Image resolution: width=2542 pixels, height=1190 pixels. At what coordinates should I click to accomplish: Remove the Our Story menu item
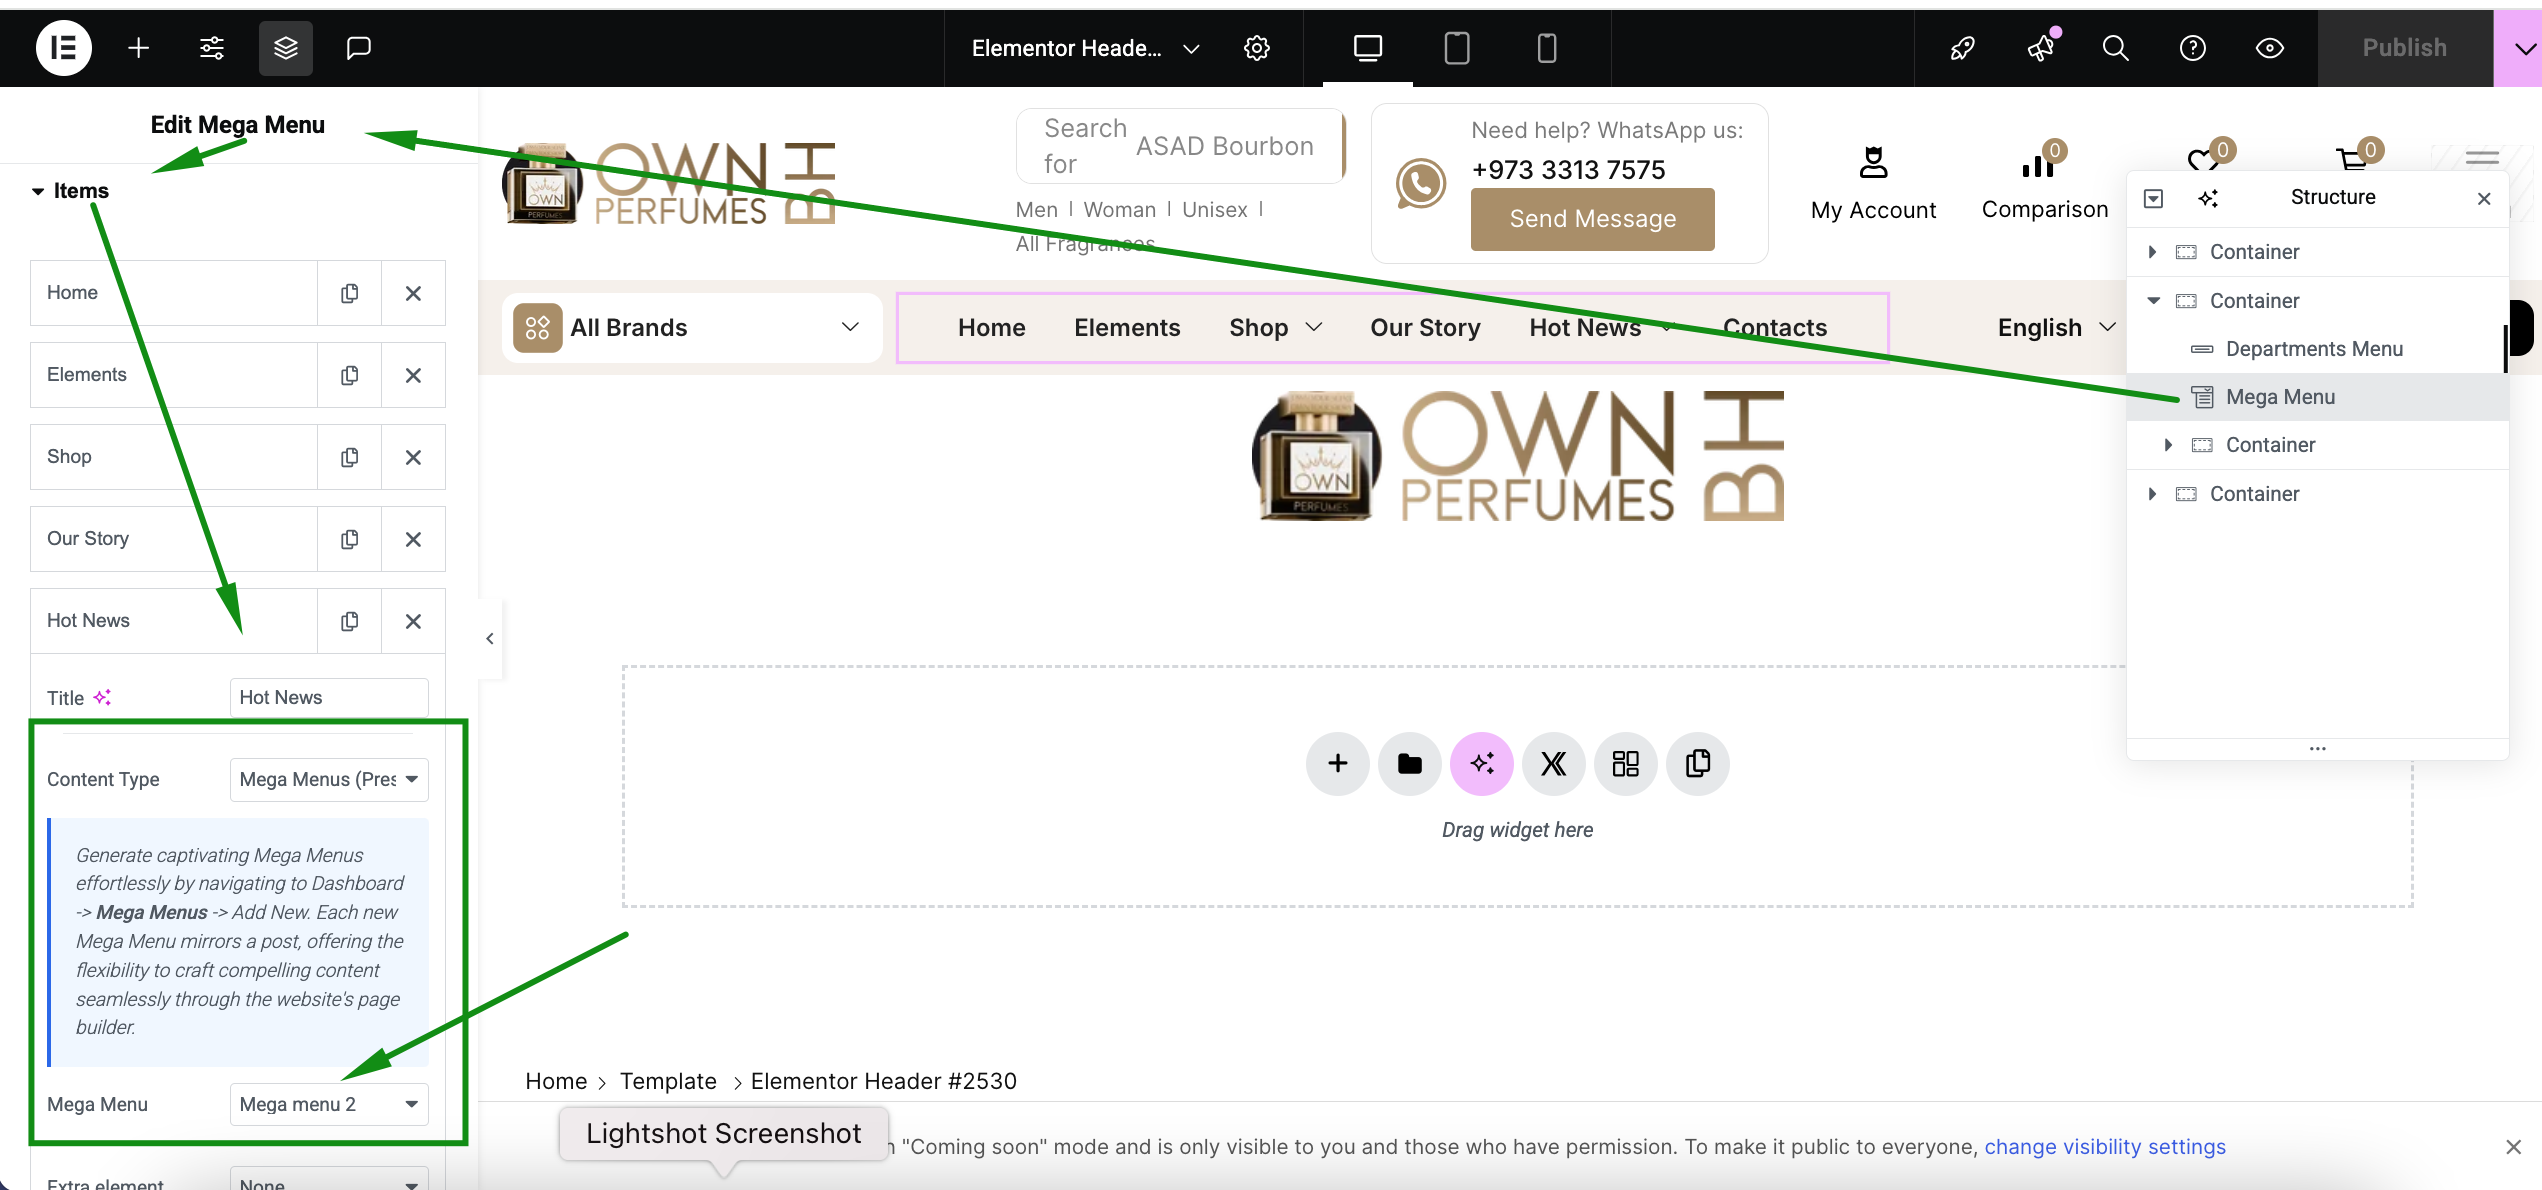point(413,539)
